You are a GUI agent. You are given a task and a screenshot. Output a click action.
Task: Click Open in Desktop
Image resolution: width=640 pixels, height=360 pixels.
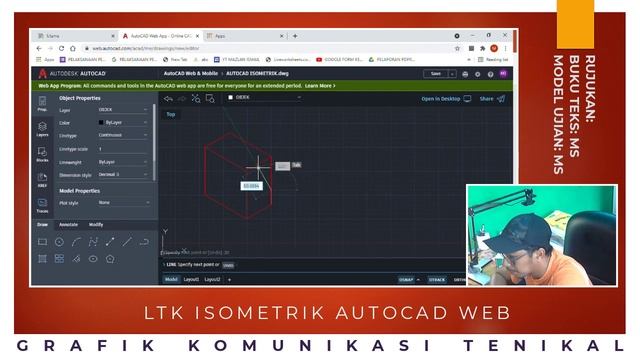[446, 99]
